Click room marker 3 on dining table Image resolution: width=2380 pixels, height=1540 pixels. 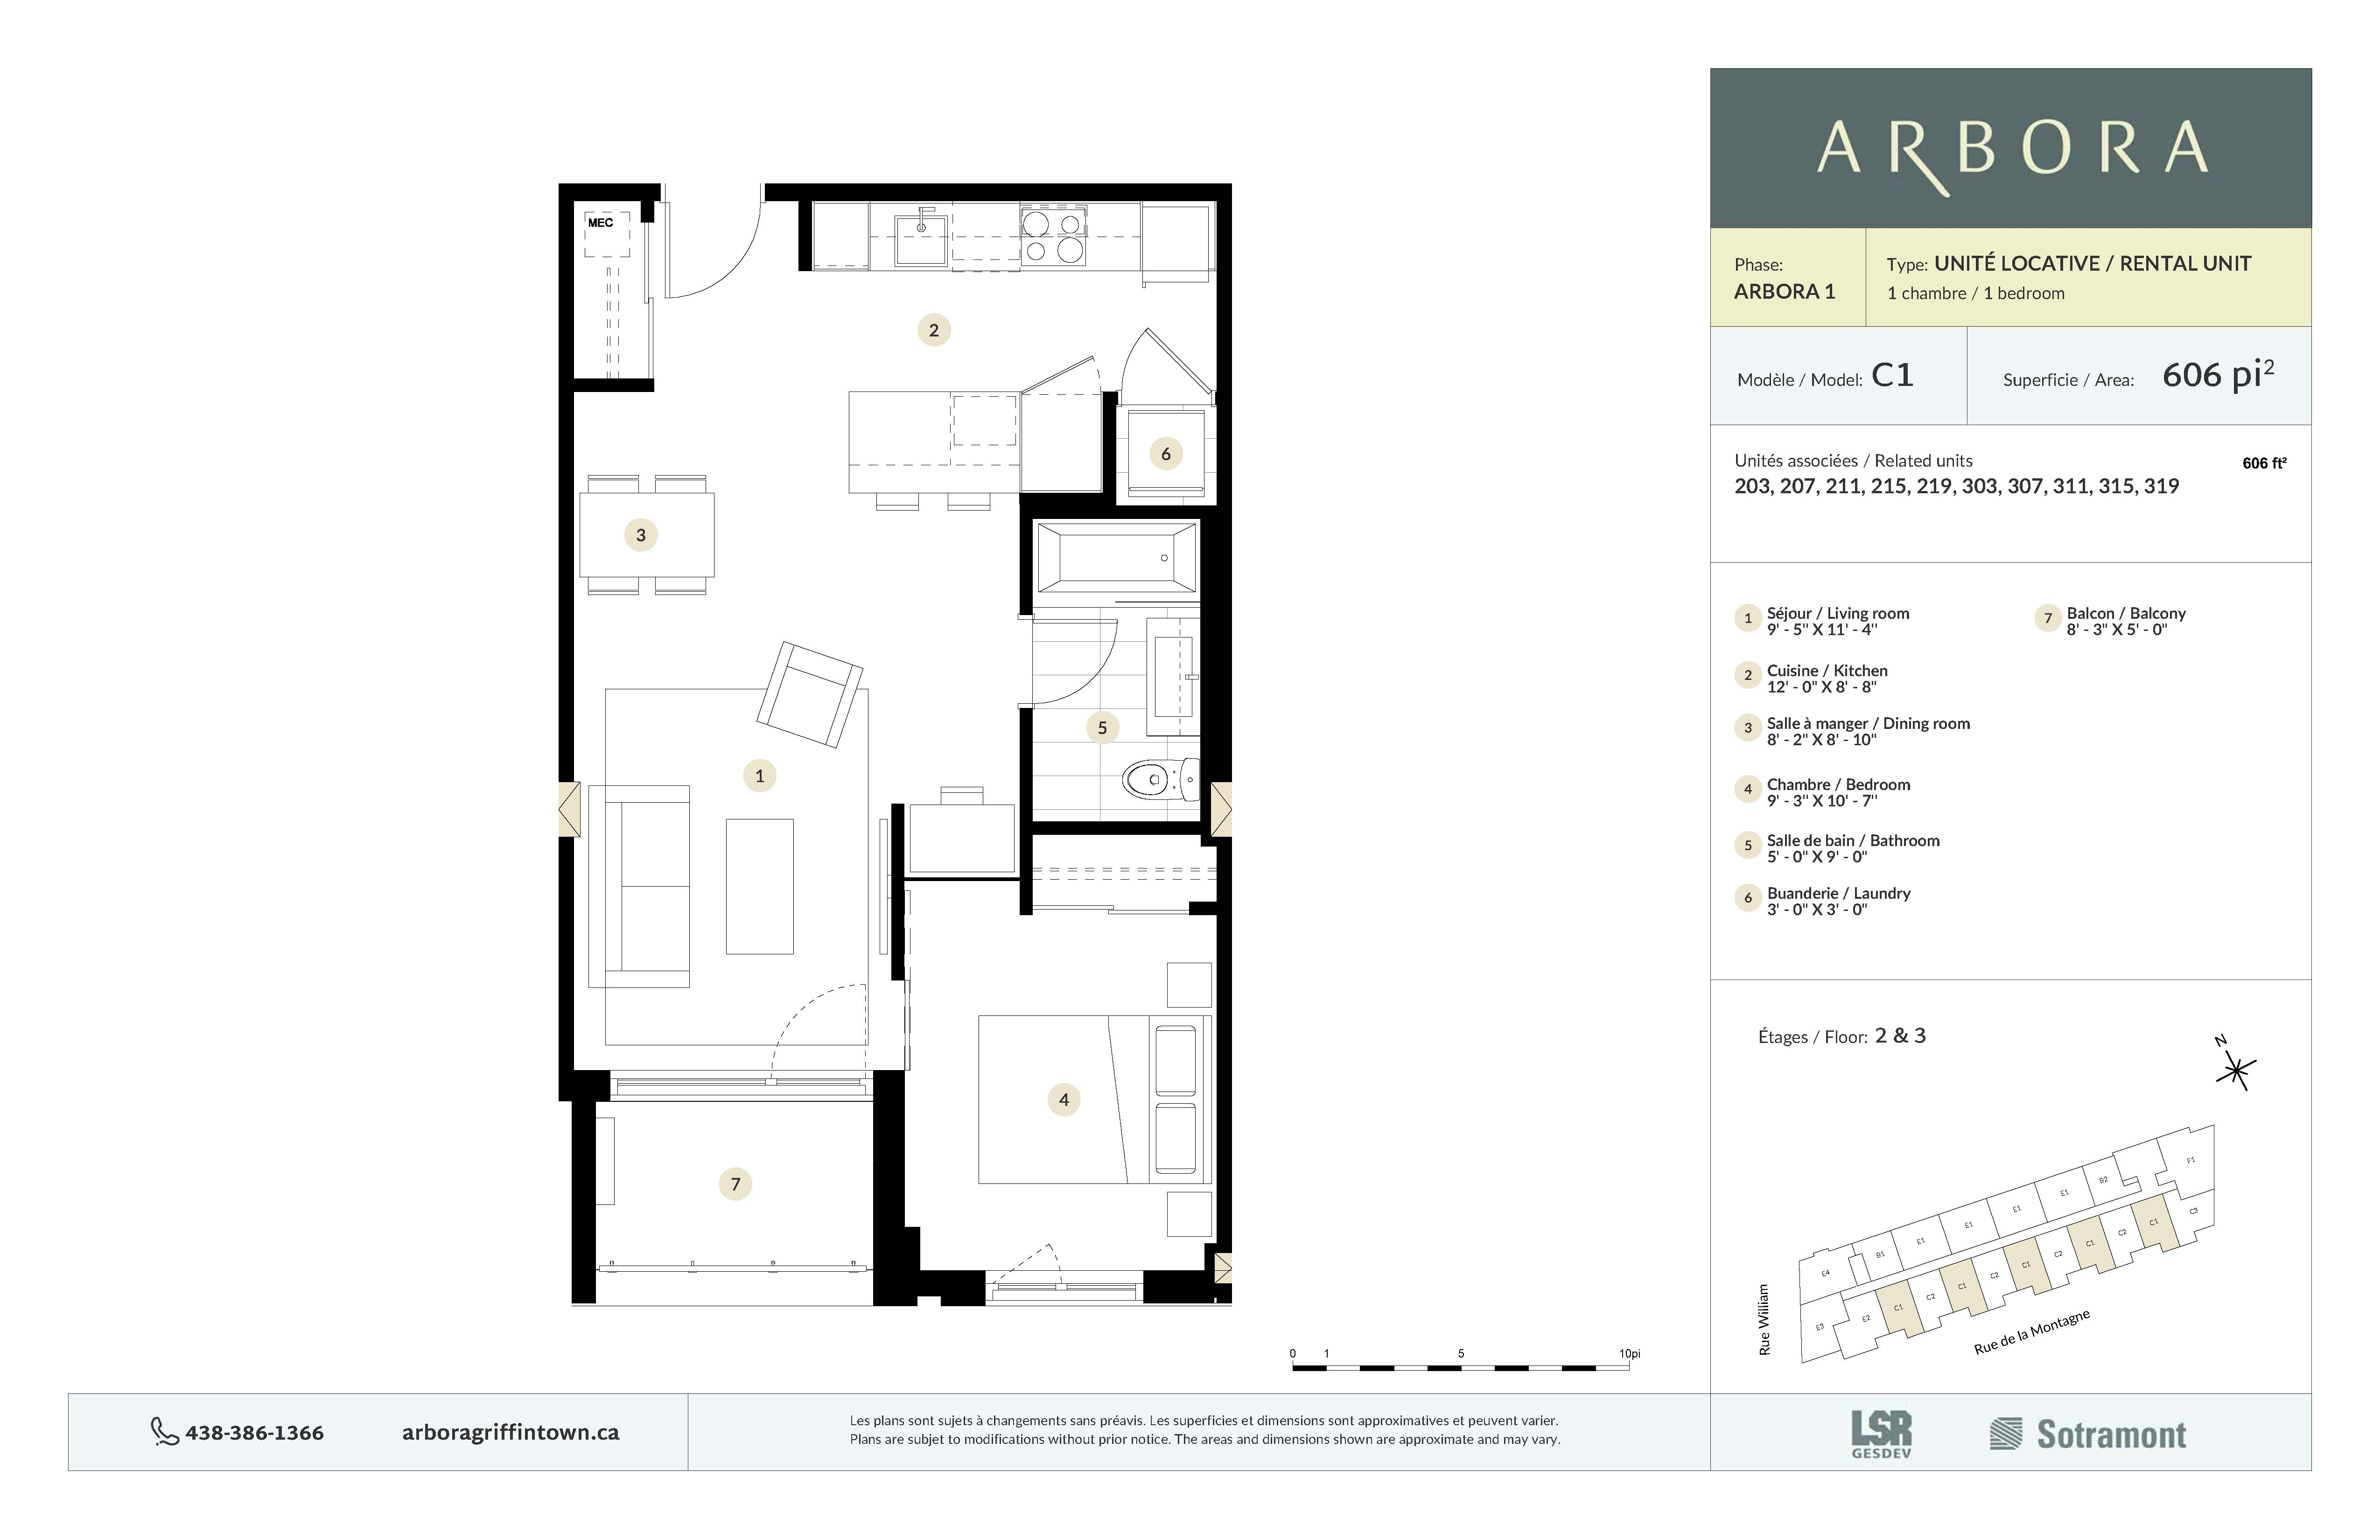tap(641, 535)
